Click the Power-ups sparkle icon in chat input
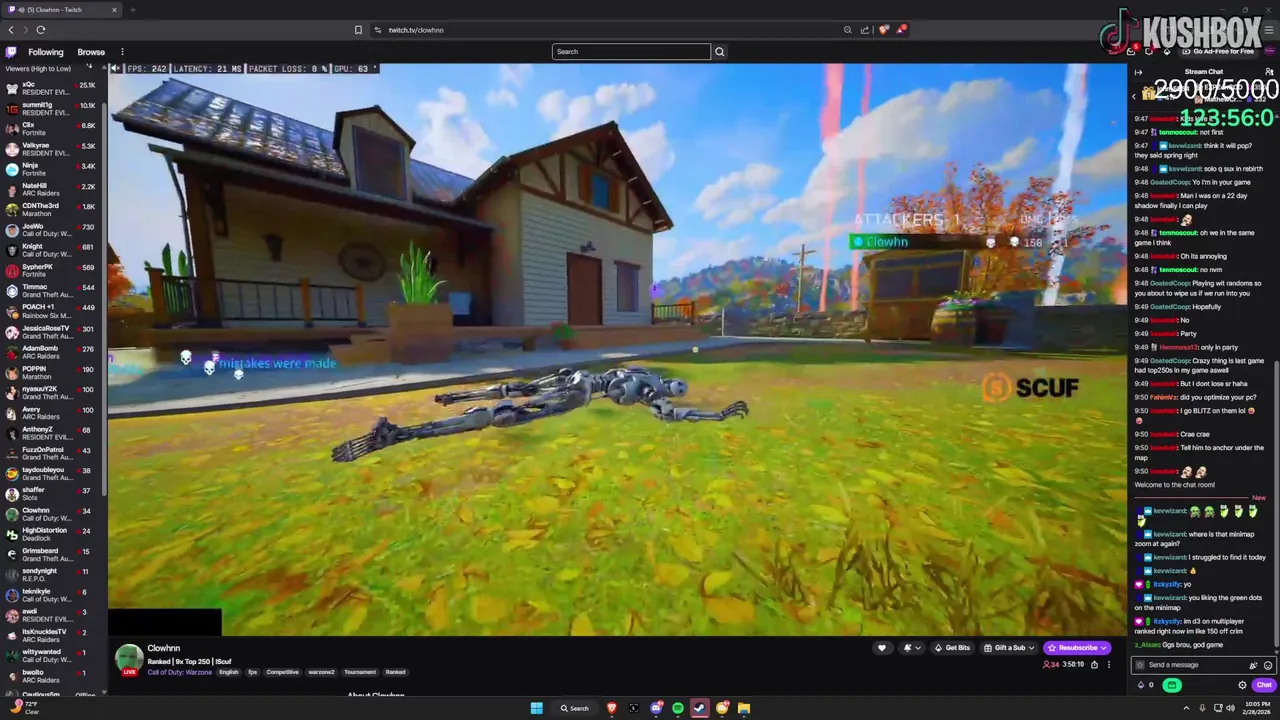Image resolution: width=1280 pixels, height=720 pixels. tap(1253, 665)
